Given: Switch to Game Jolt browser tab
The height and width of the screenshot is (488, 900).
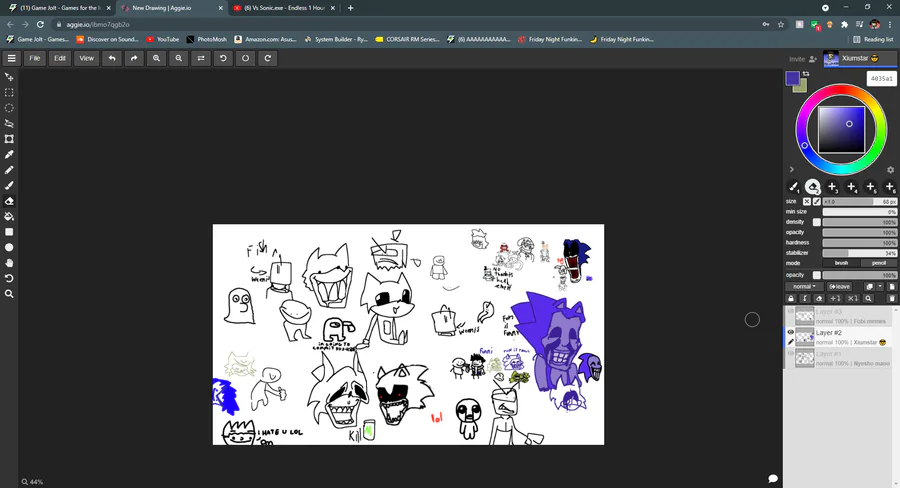Looking at the screenshot, I should pos(60,8).
